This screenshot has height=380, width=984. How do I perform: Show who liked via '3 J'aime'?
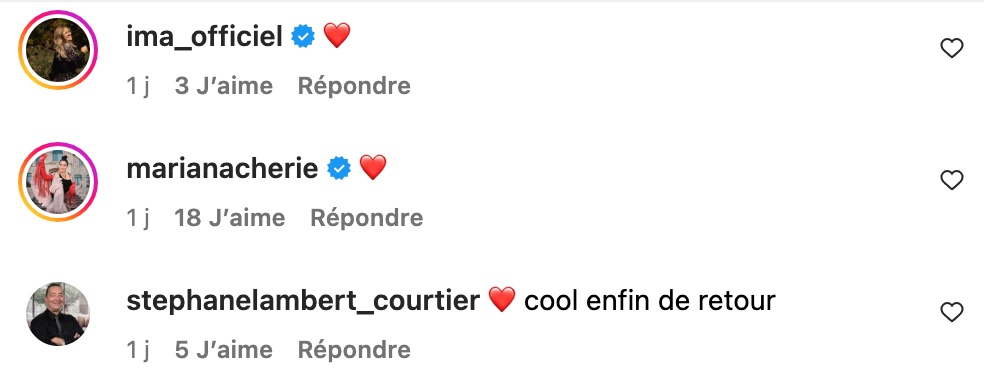pyautogui.click(x=223, y=86)
